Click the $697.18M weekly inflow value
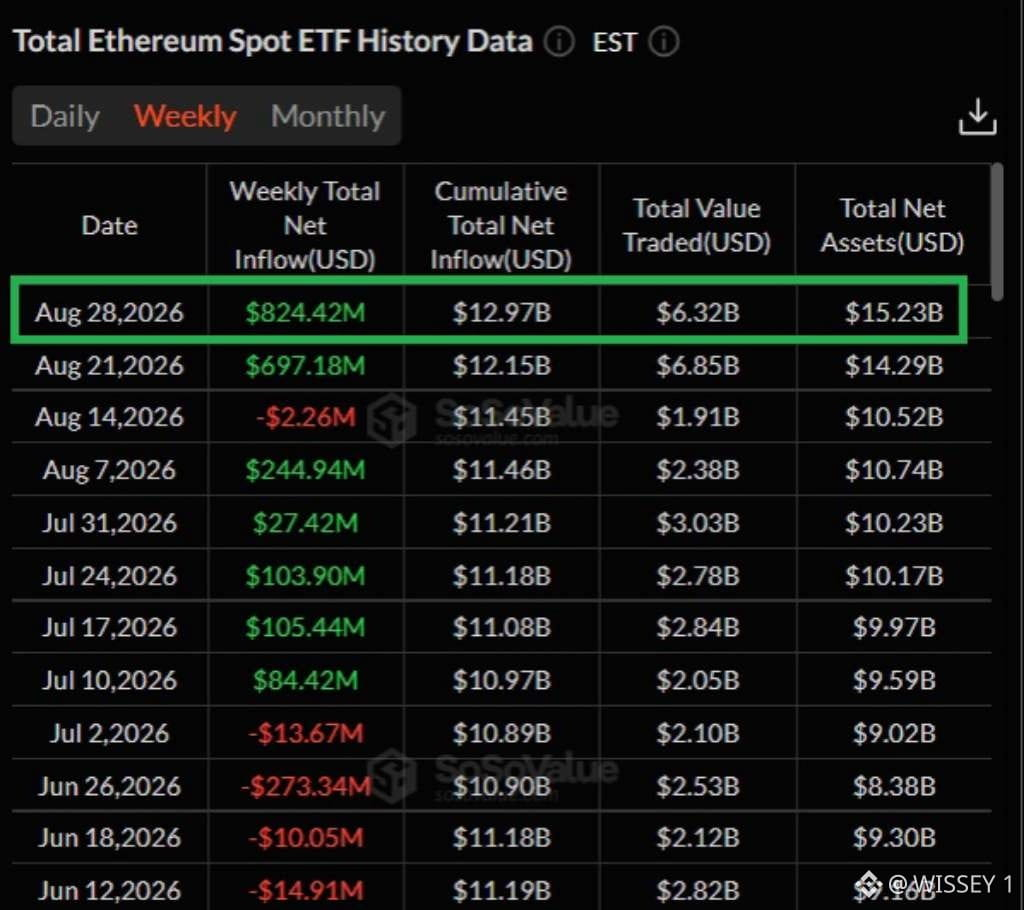 305,366
